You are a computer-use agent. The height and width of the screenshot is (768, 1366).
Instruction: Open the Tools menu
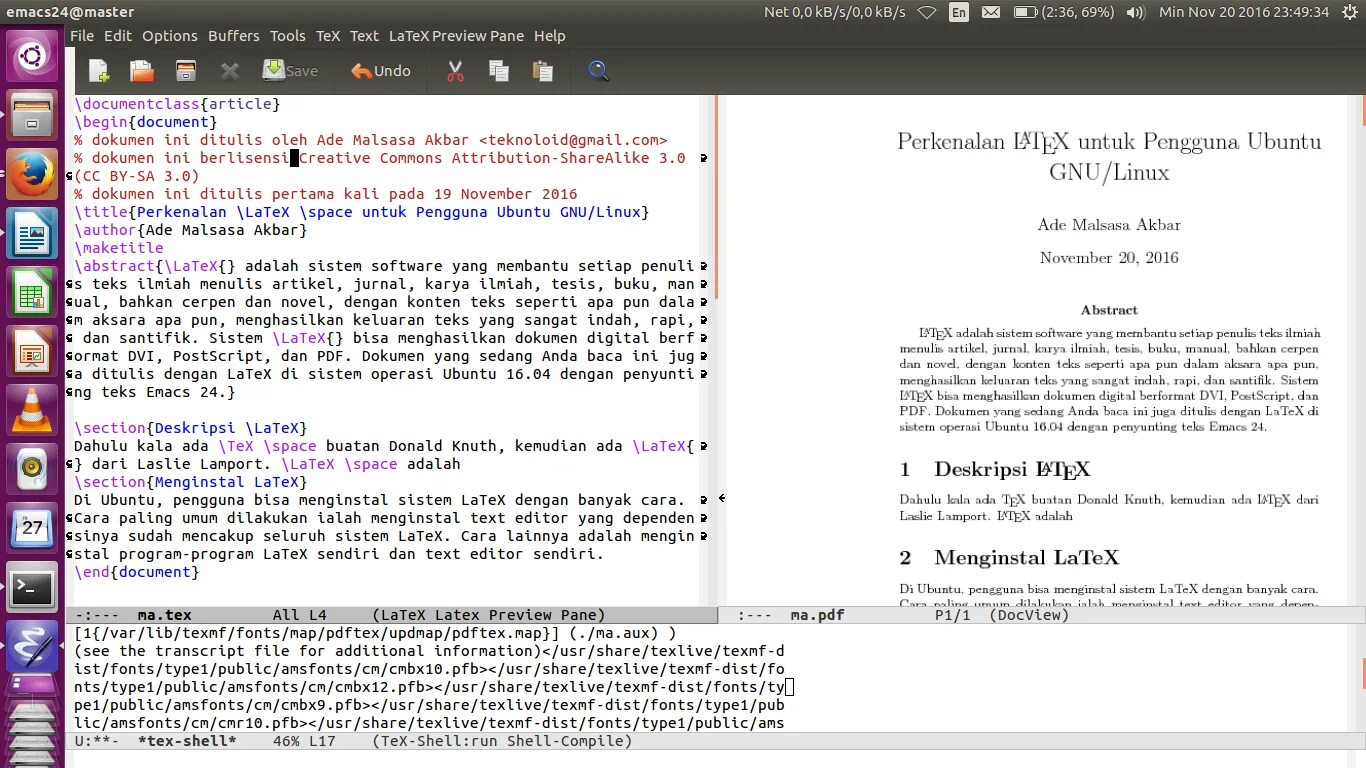[288, 36]
